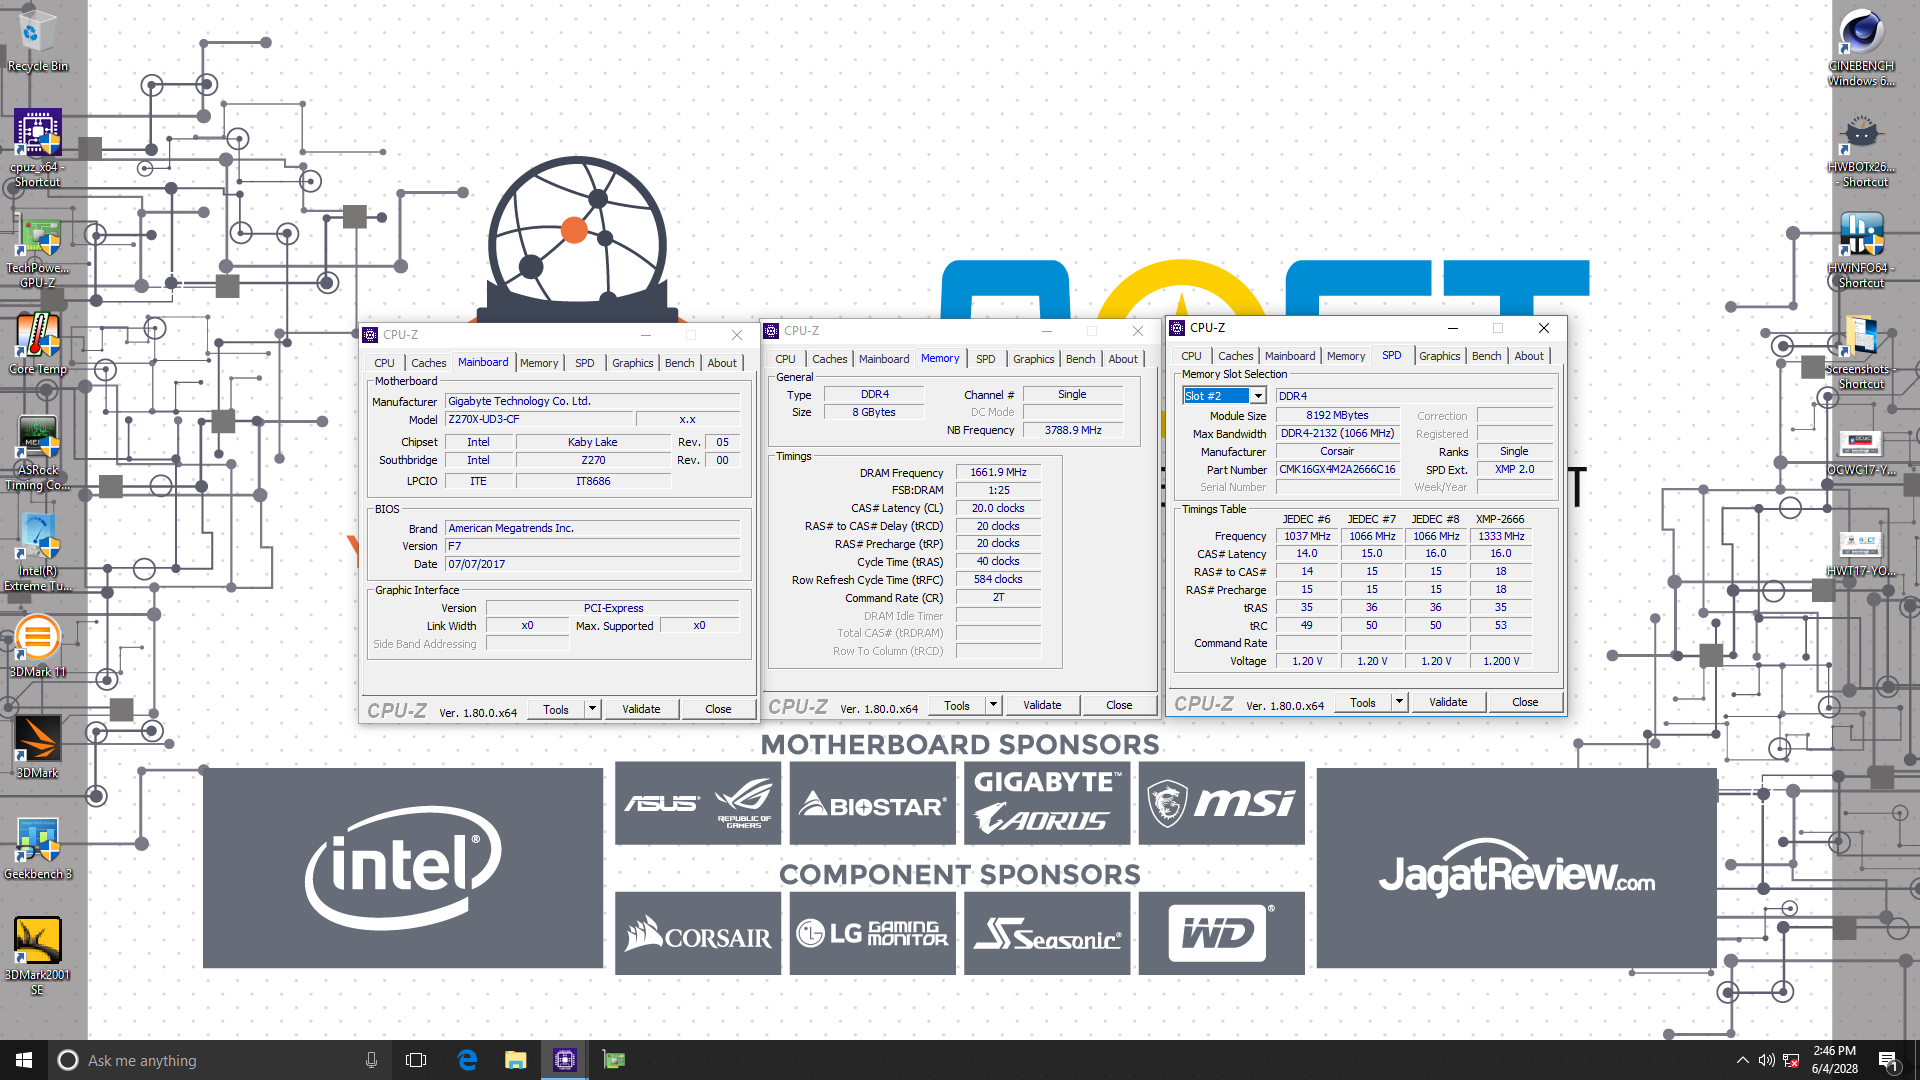The image size is (1920, 1080).
Task: Open the Intel Extreme Tuning icon
Action: tap(37, 553)
